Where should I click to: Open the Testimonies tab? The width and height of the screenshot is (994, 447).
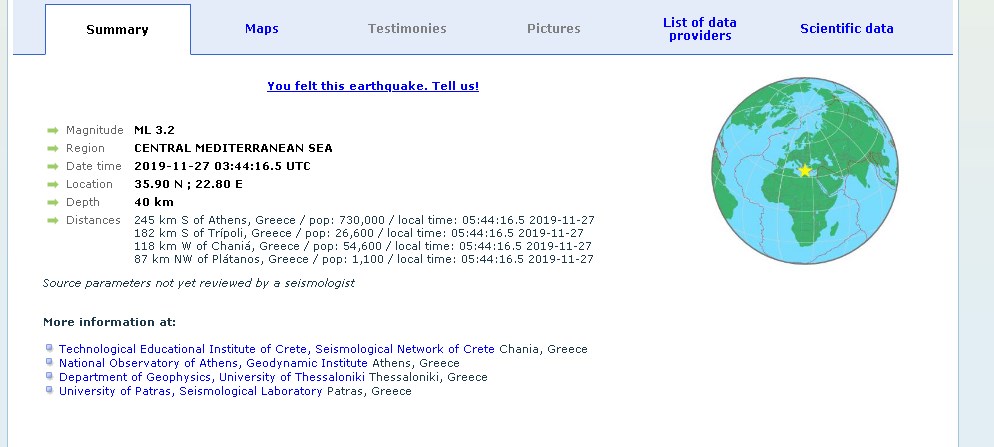pos(407,29)
